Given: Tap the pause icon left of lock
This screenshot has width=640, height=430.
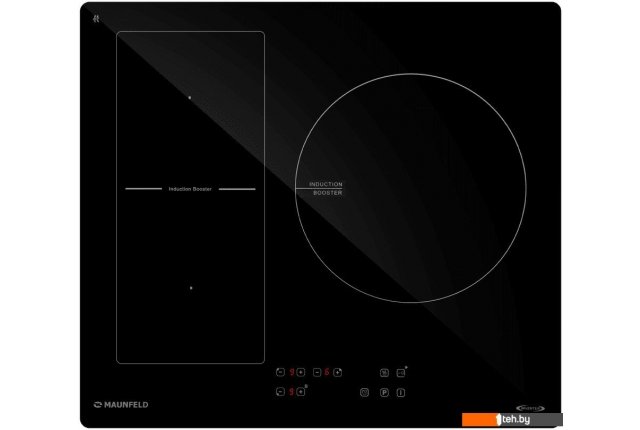Looking at the screenshot, I should [385, 372].
